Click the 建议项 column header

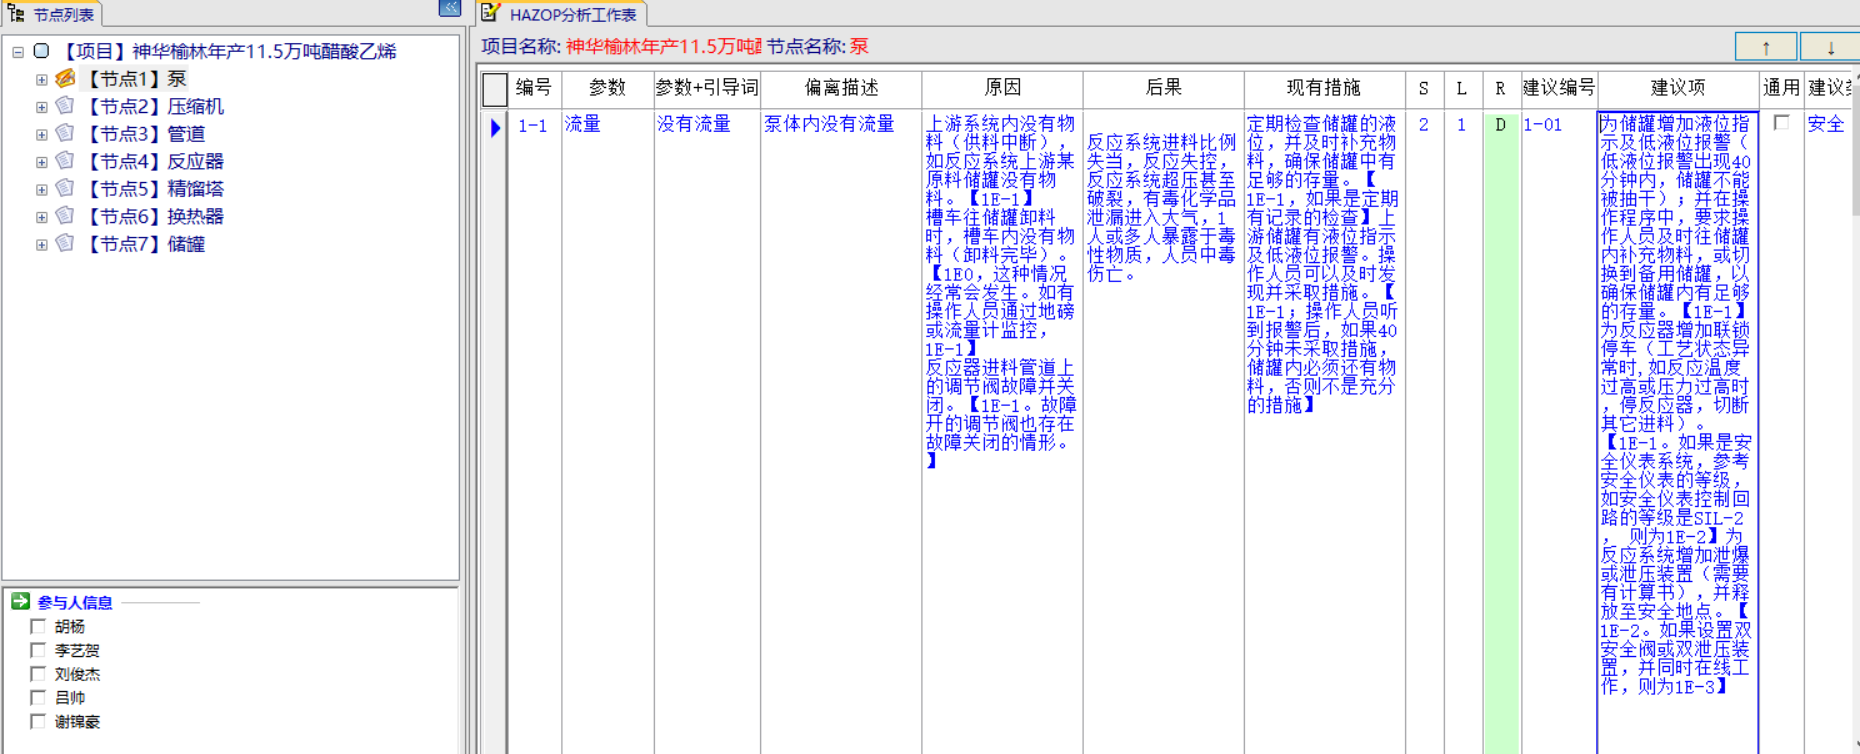tap(1677, 88)
